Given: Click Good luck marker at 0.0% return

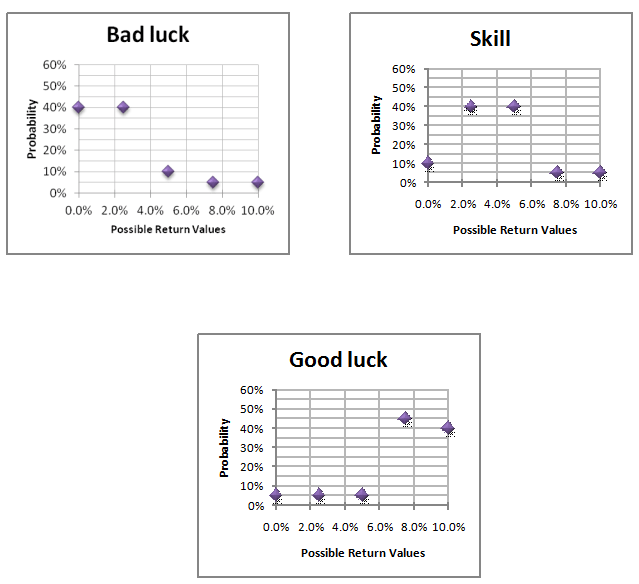Looking at the screenshot, I should tap(276, 495).
